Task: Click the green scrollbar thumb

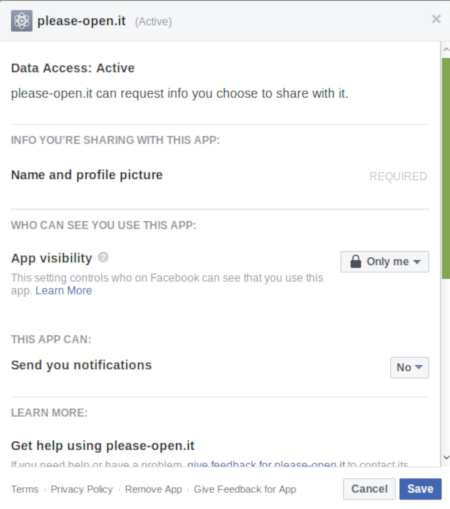Action: click(x=446, y=168)
